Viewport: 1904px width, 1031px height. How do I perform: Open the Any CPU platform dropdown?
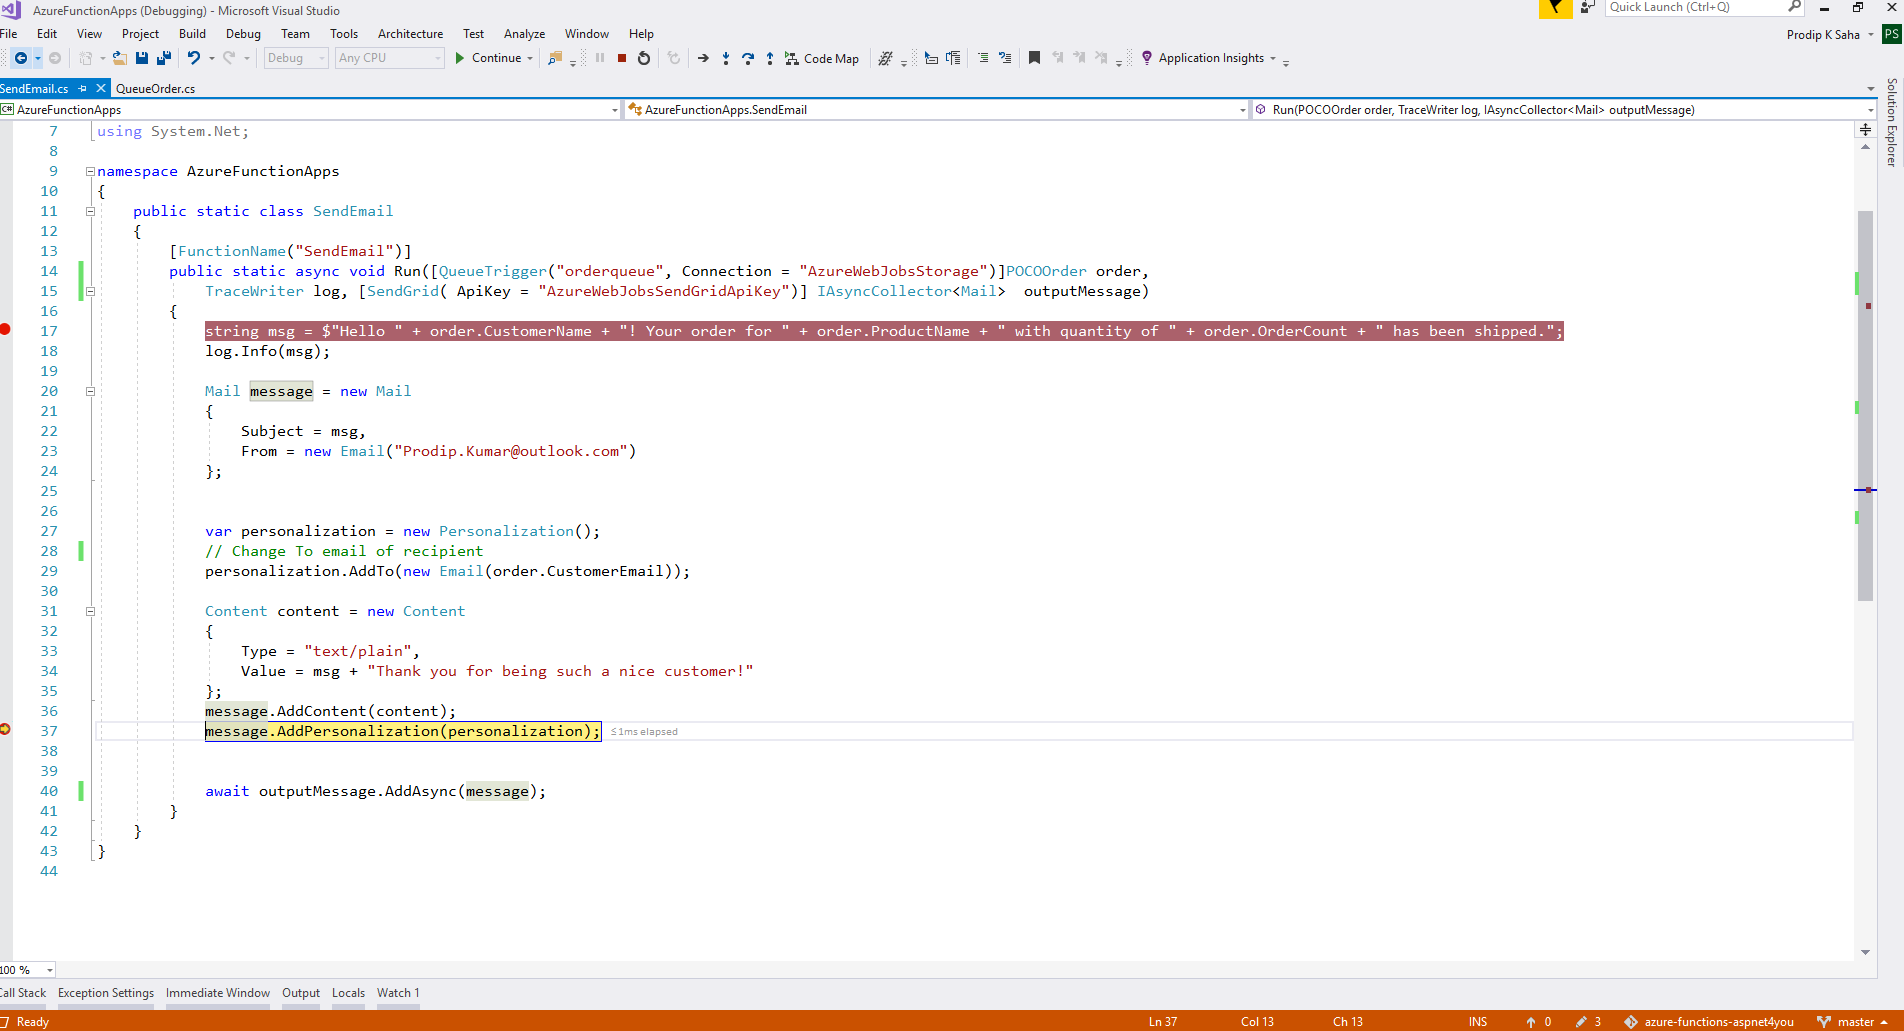[x=389, y=58]
